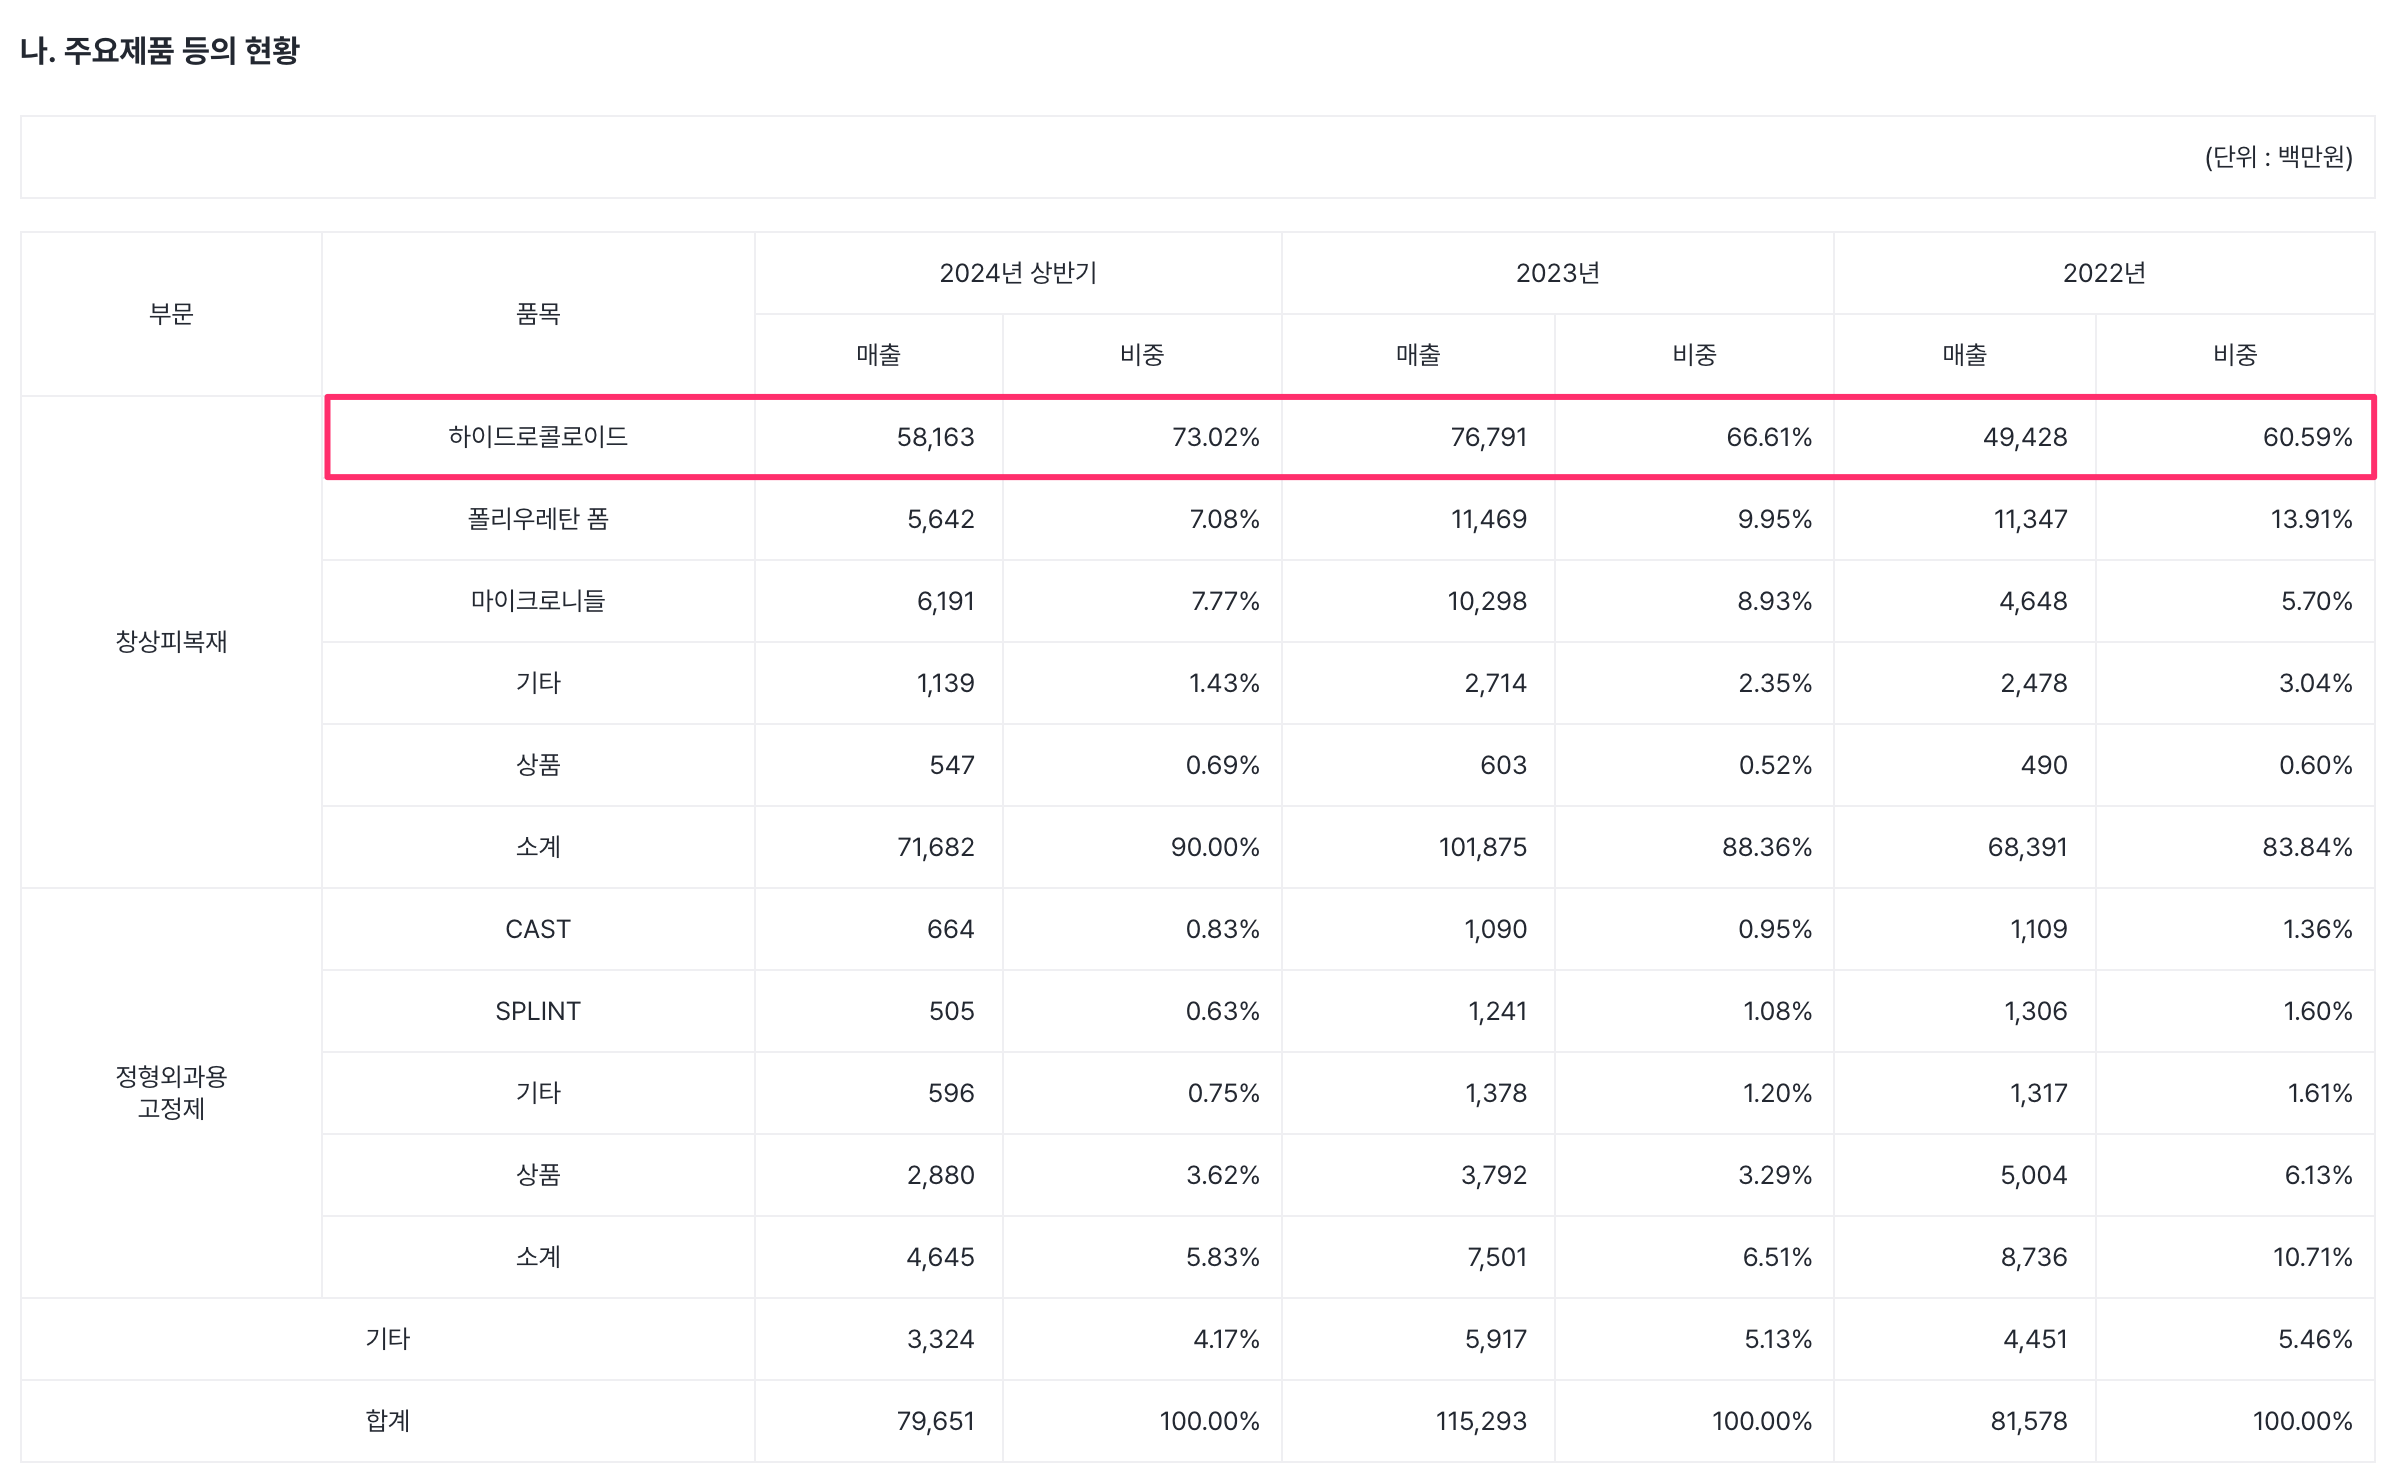The image size is (2392, 1484).
Task: Click the 정형외과용 고정제 segment cell
Action: [171, 1092]
